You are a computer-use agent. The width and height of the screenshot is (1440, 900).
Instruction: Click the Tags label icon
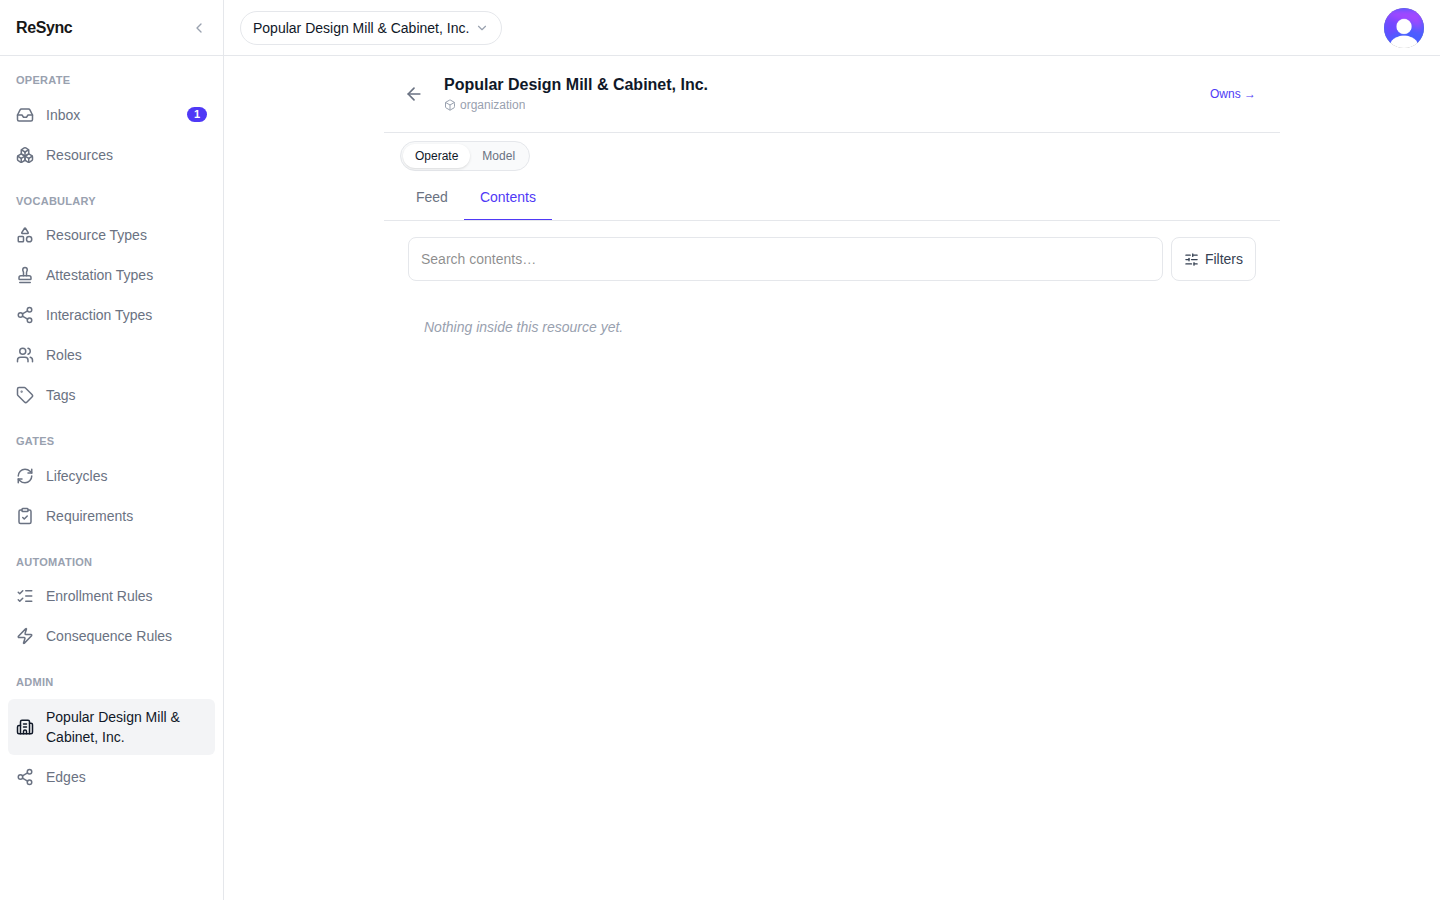[25, 395]
